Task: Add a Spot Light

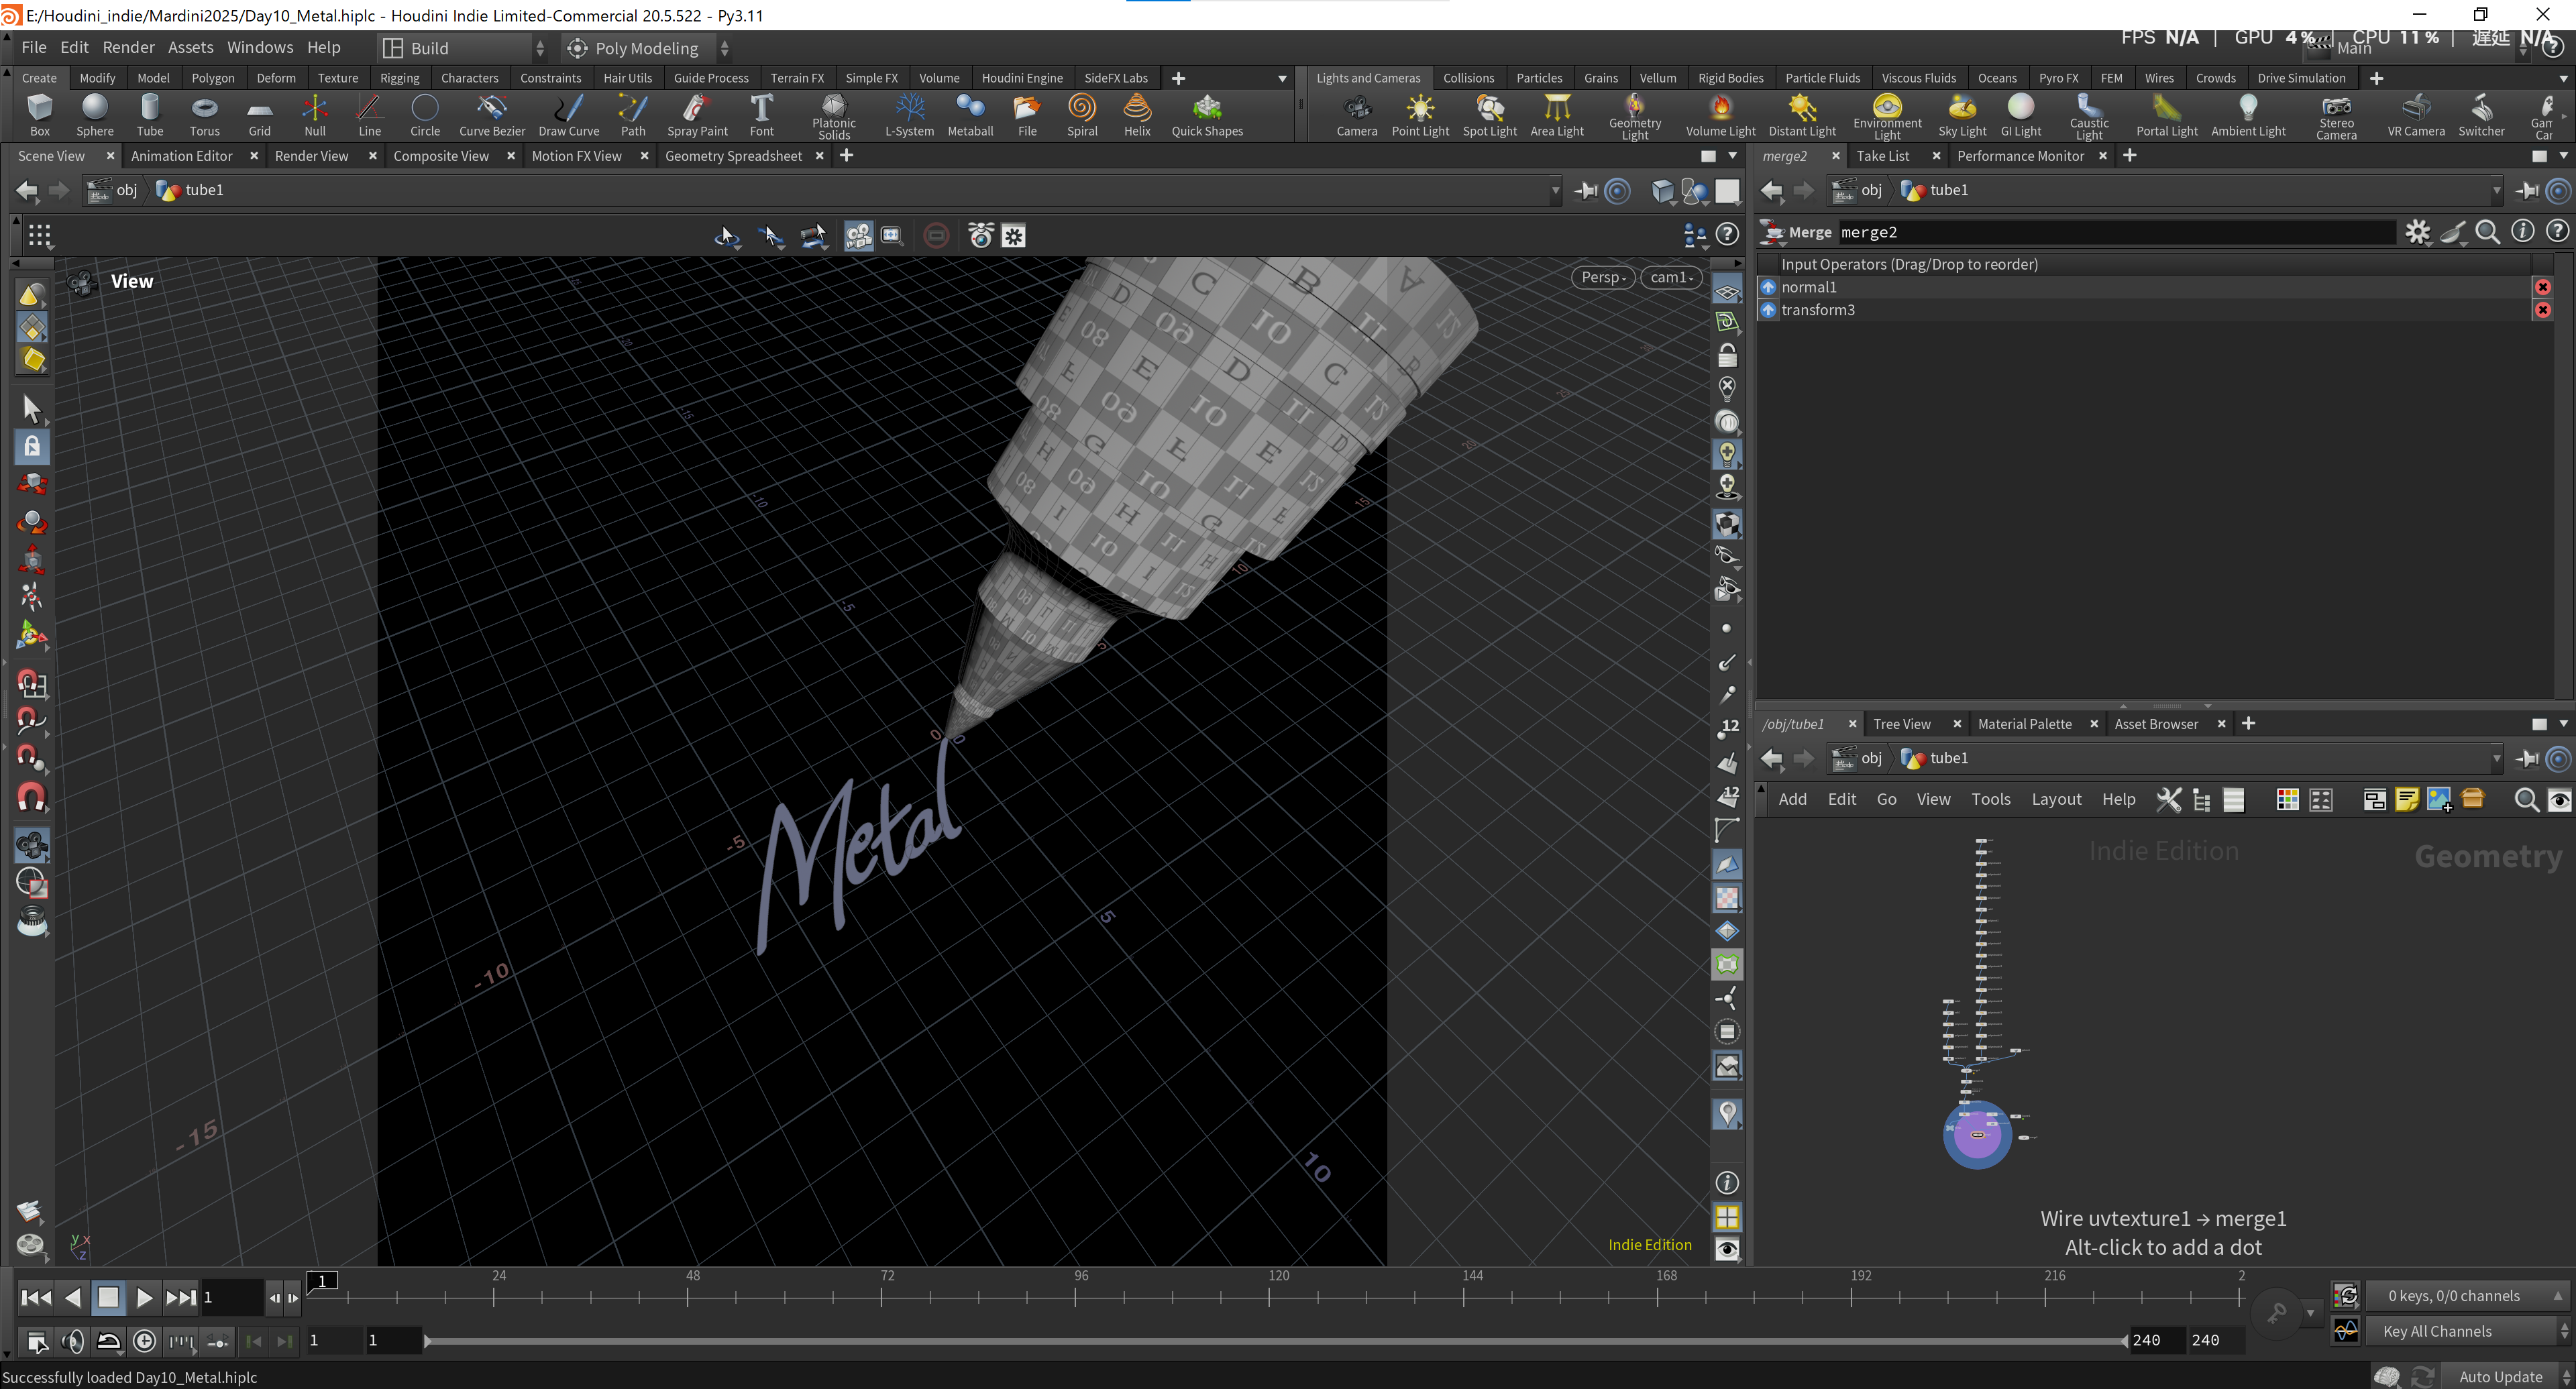Action: coord(1490,115)
